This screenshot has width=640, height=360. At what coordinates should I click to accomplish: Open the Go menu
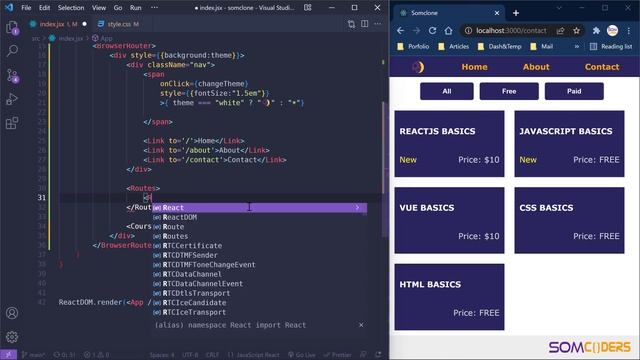point(118,8)
